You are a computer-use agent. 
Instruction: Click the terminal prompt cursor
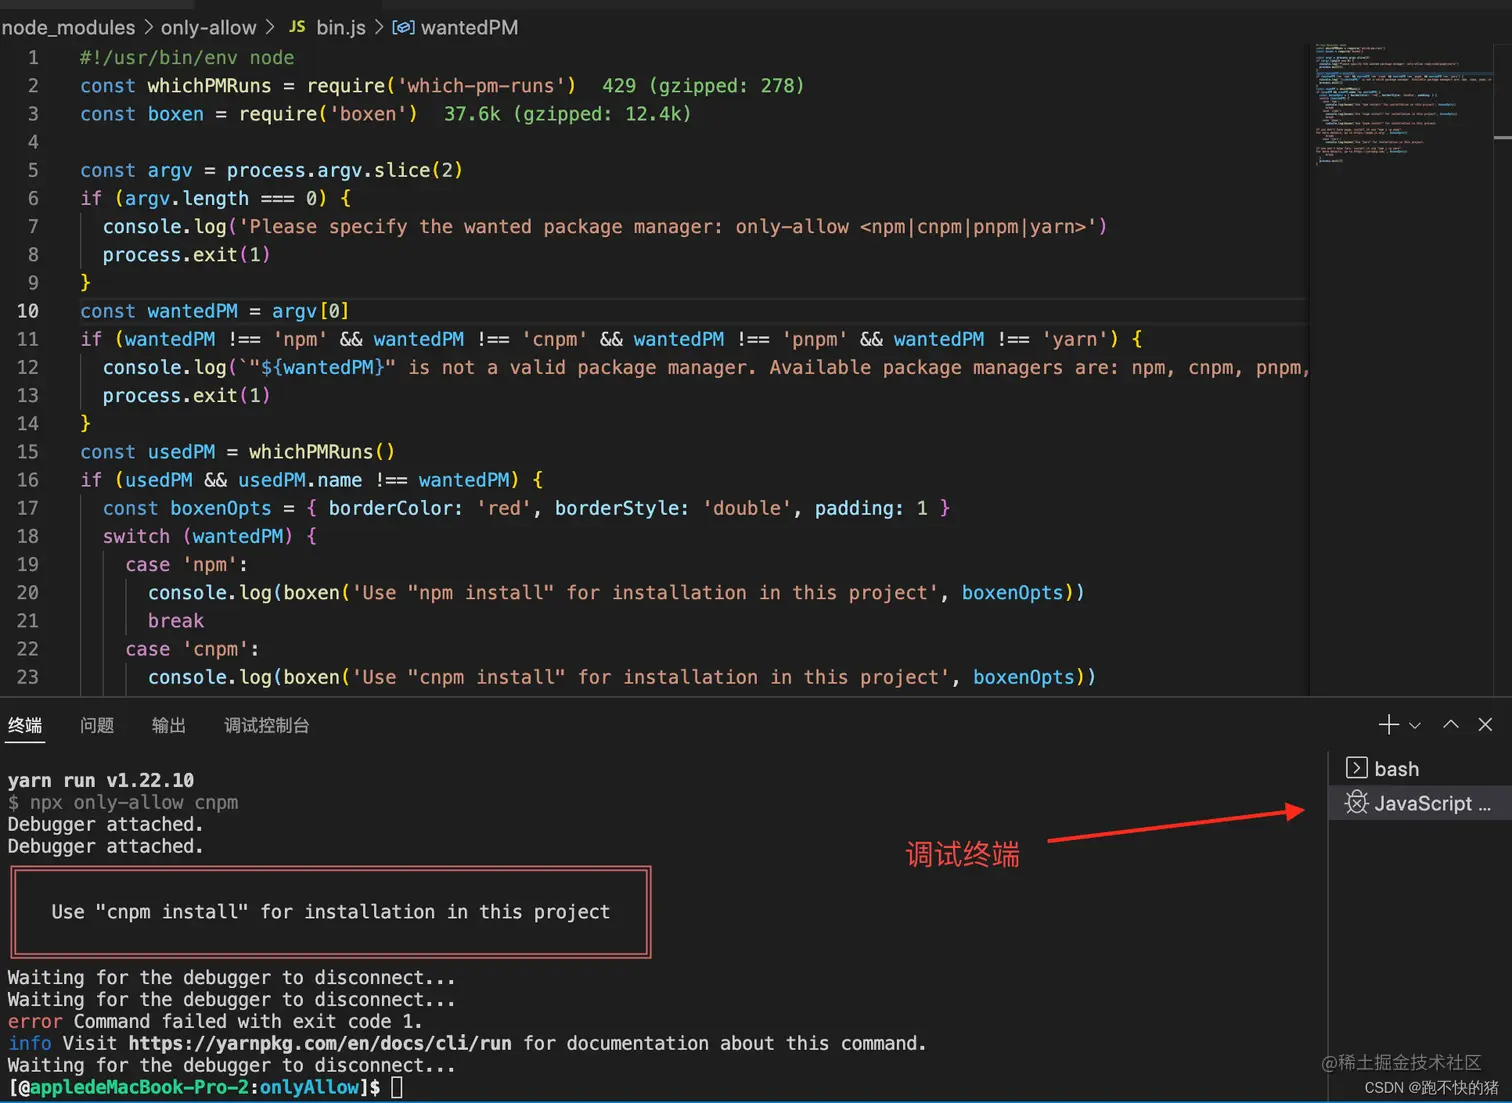click(397, 1087)
